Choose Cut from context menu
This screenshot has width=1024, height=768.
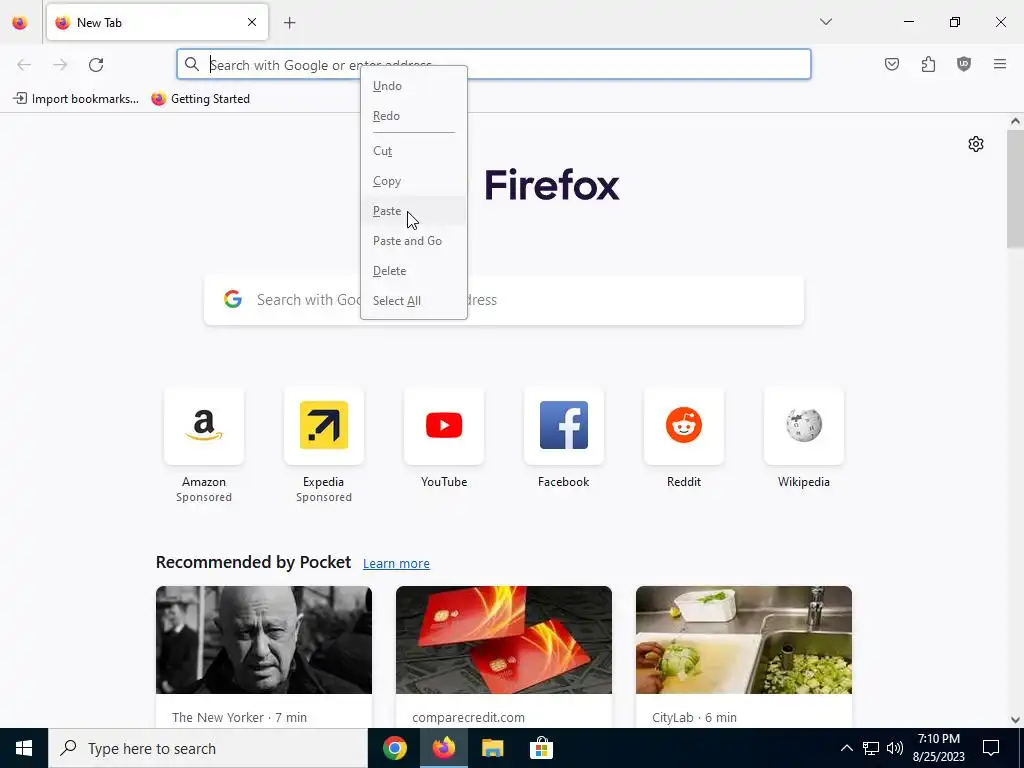[x=414, y=151]
